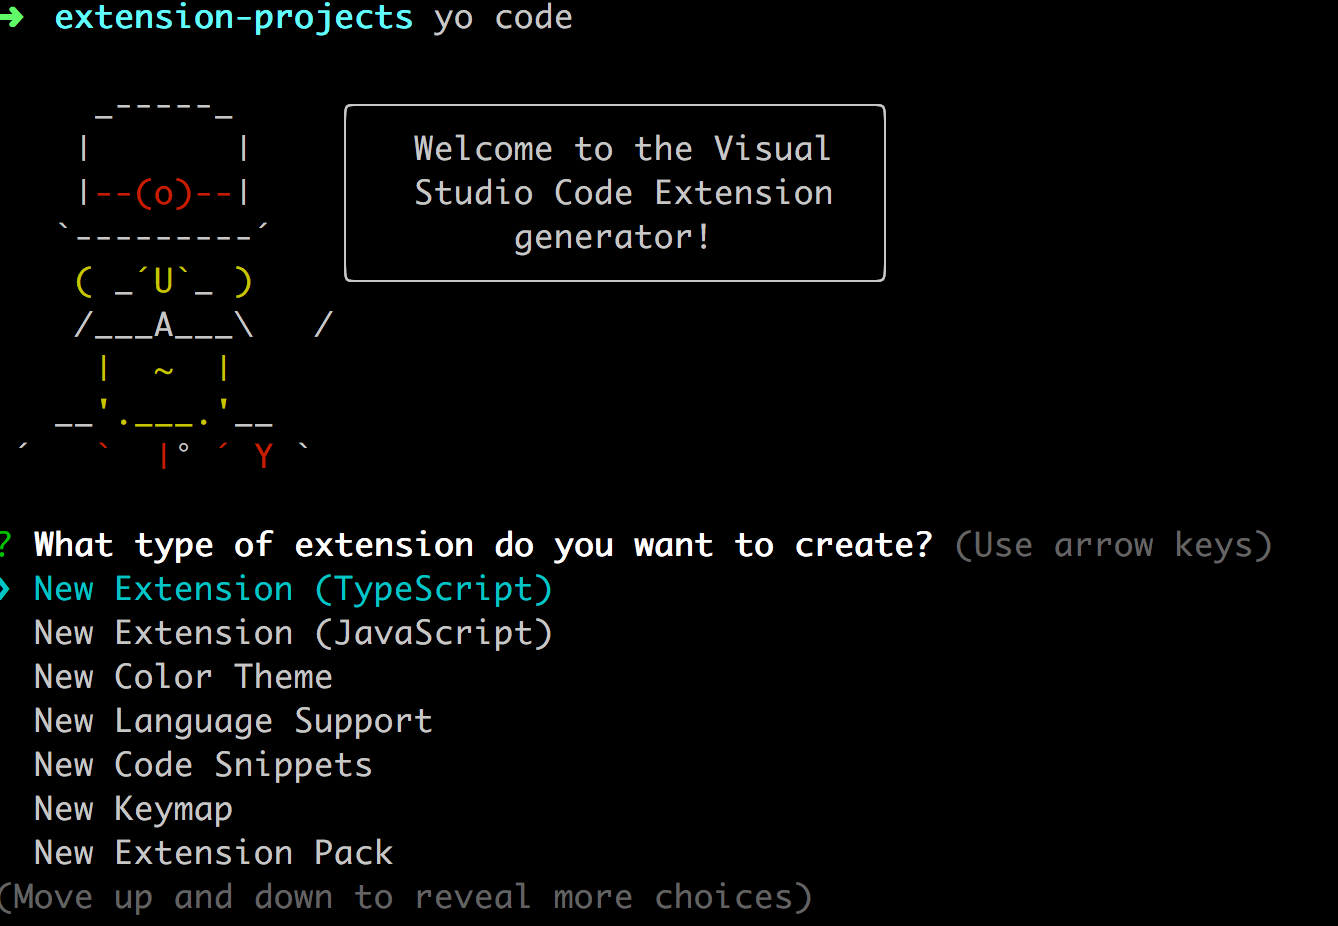Pick New Keymap option
Viewport: 1338px width, 926px height.
[x=133, y=809]
